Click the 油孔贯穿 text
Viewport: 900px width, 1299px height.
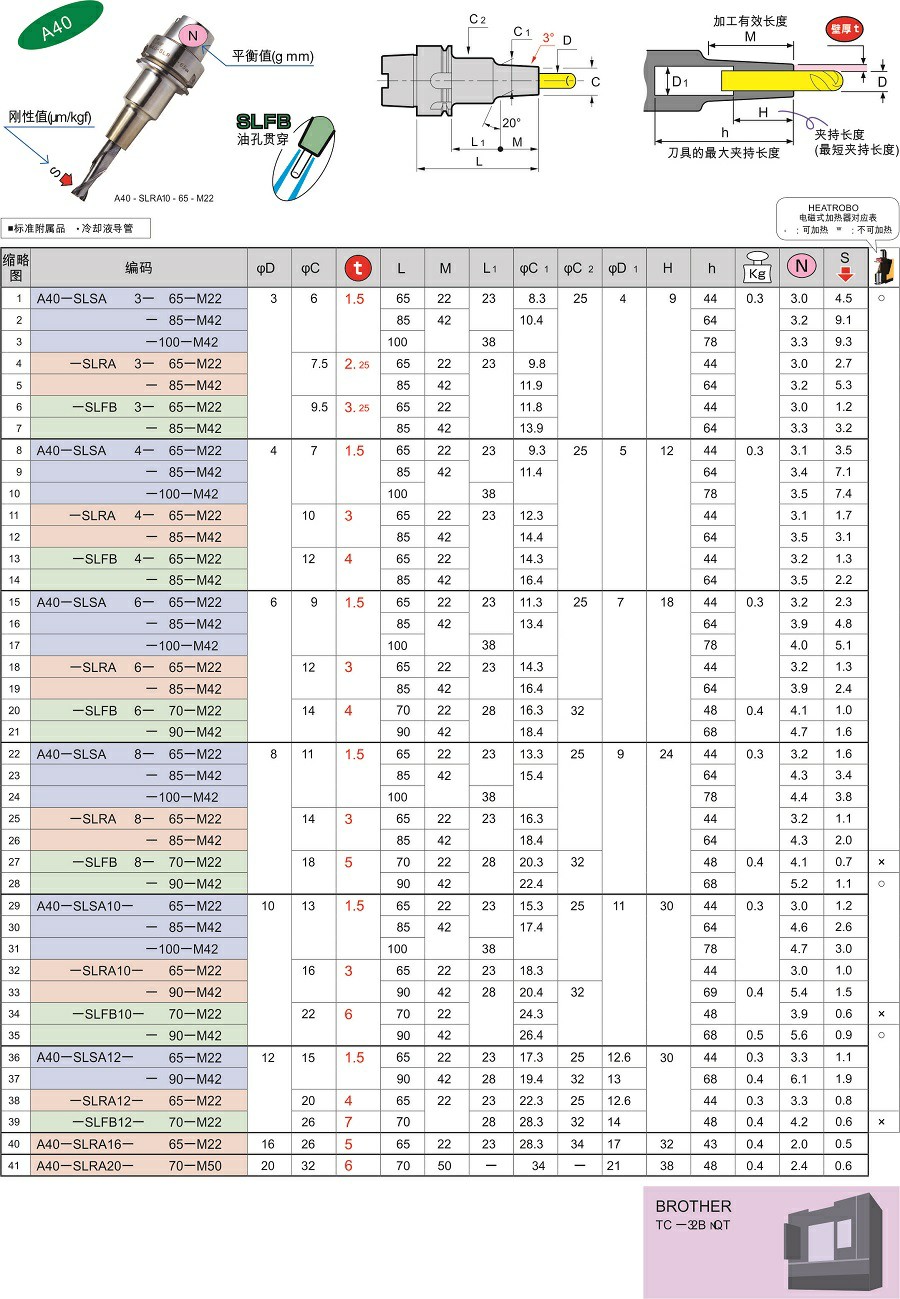264,139
